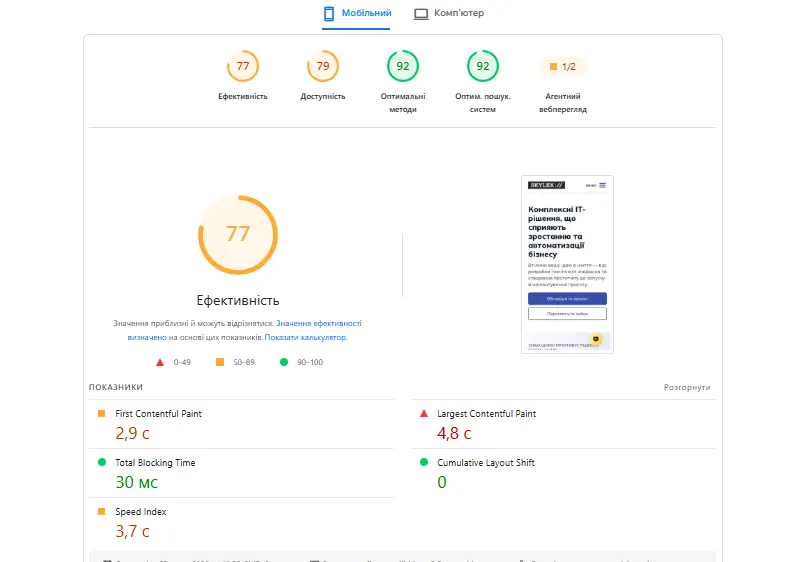Click the Cumulative Layout Shift metric

(x=564, y=473)
